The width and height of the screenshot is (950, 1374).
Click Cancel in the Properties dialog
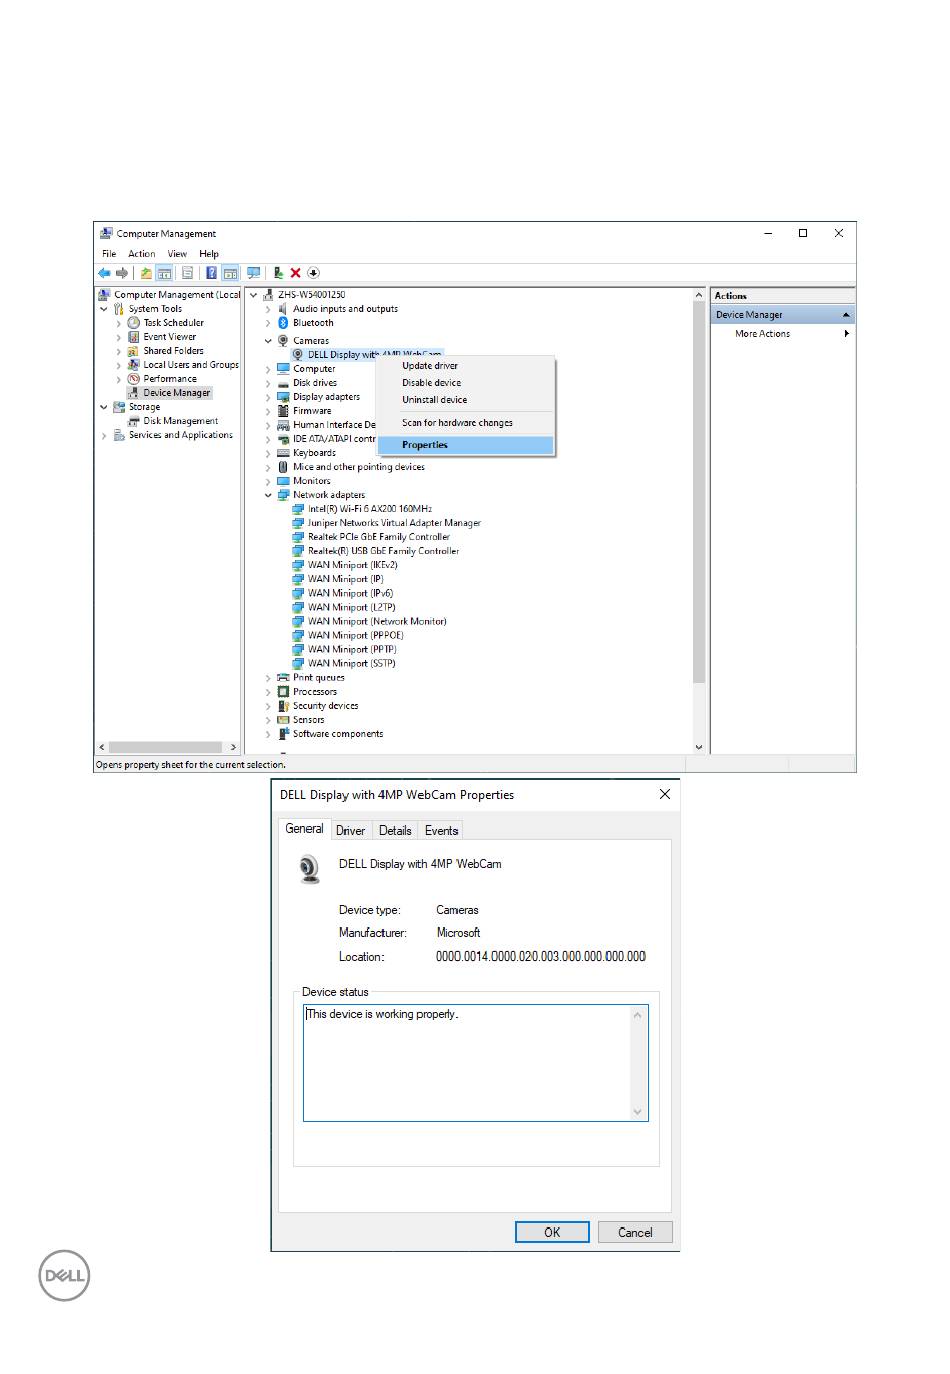635,1232
